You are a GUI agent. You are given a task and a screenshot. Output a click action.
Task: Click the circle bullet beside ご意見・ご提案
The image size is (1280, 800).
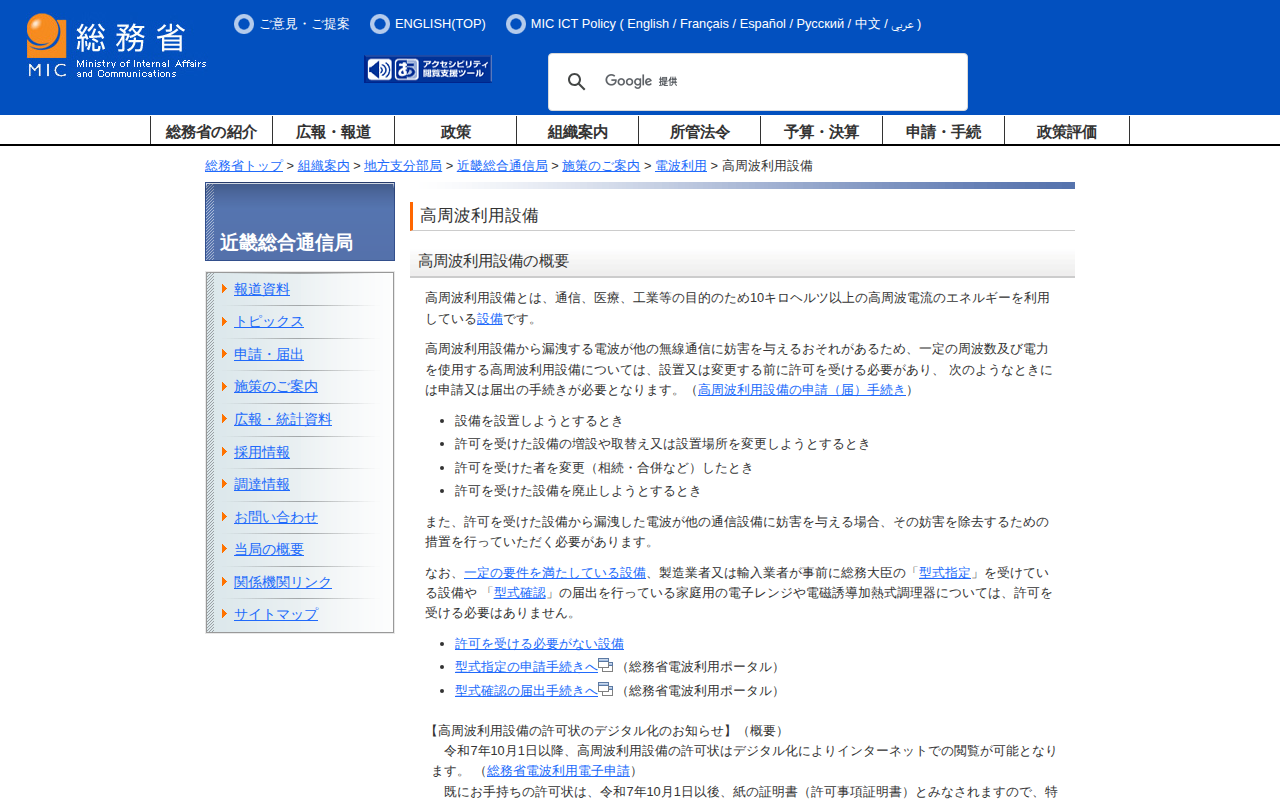coord(244,24)
